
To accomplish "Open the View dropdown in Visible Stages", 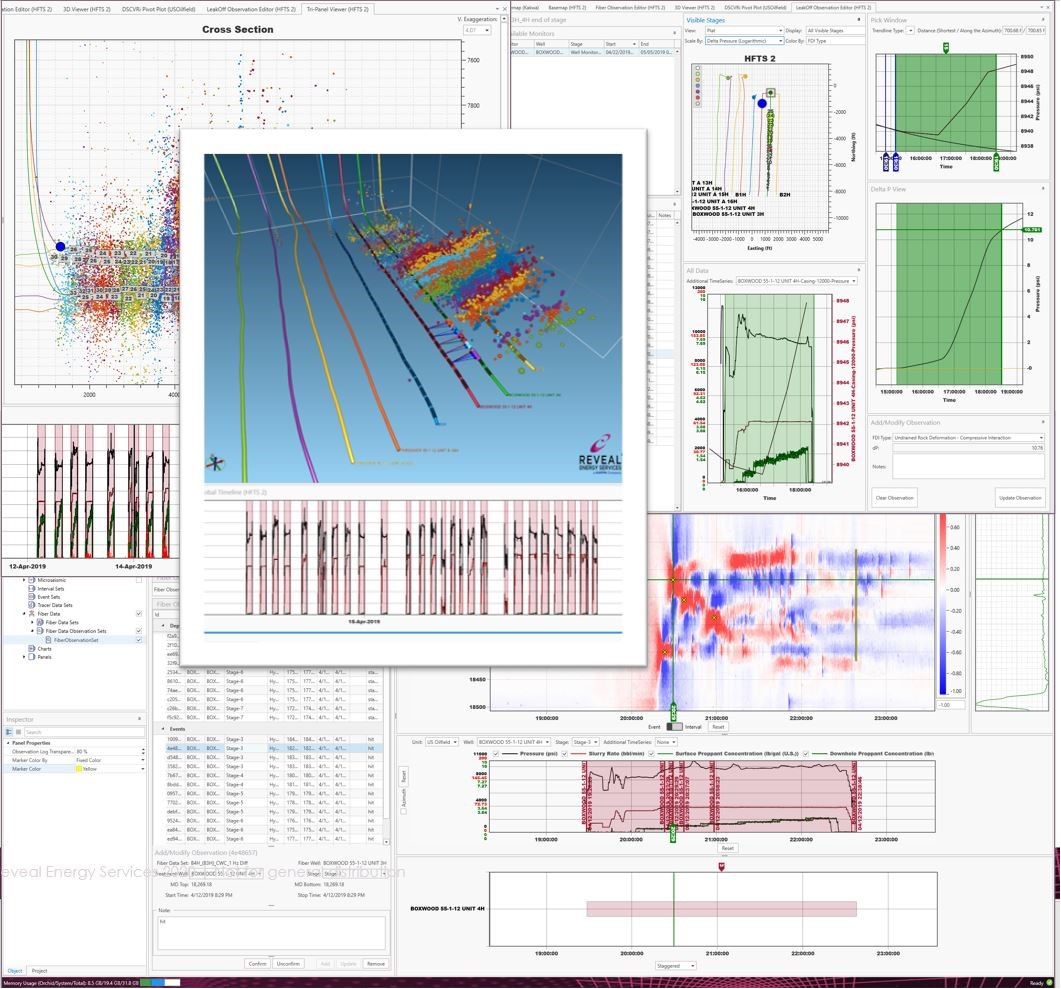I will click(744, 31).
